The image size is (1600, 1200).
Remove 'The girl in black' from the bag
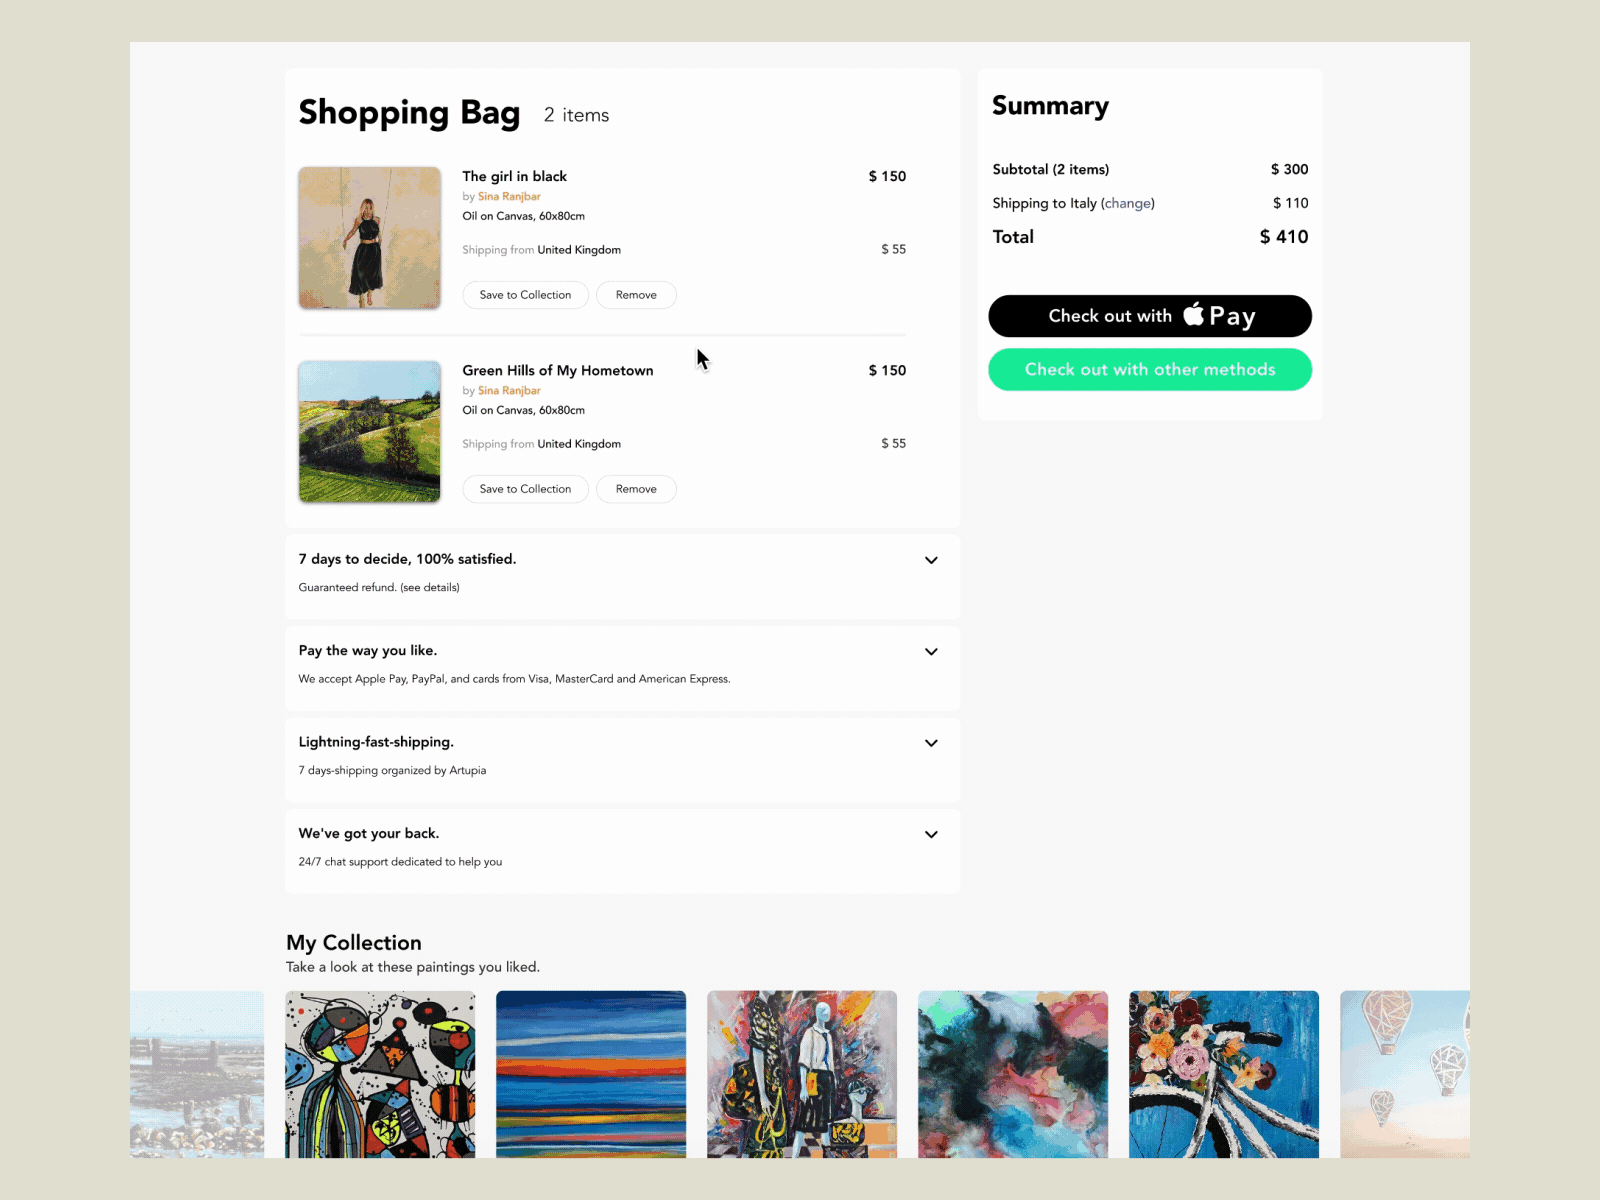[x=636, y=294]
